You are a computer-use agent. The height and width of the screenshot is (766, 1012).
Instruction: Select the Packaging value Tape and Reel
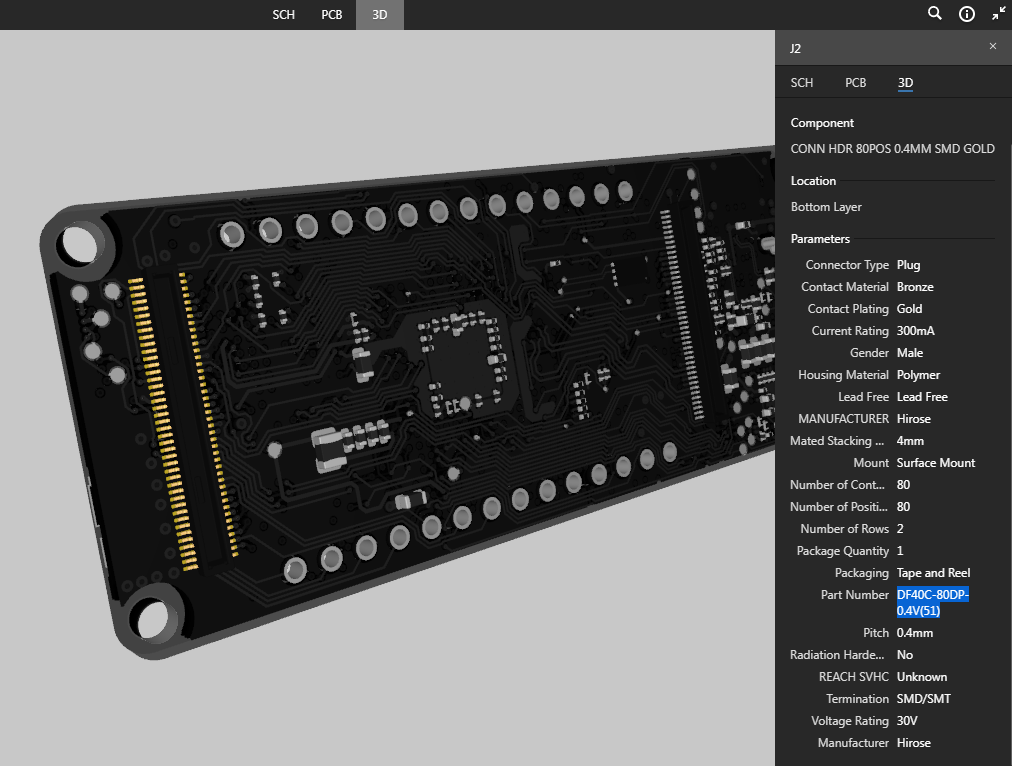tap(933, 572)
